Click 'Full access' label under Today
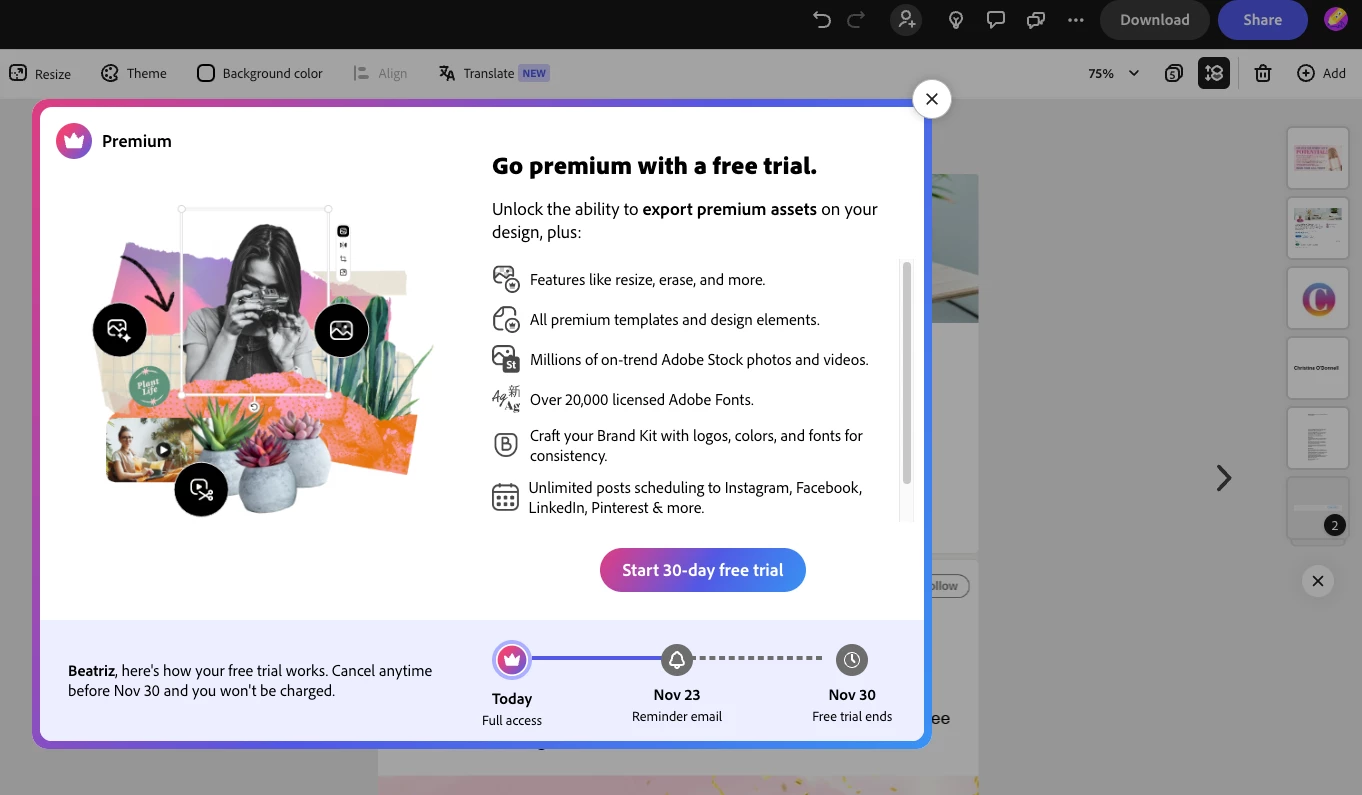 [x=512, y=720]
